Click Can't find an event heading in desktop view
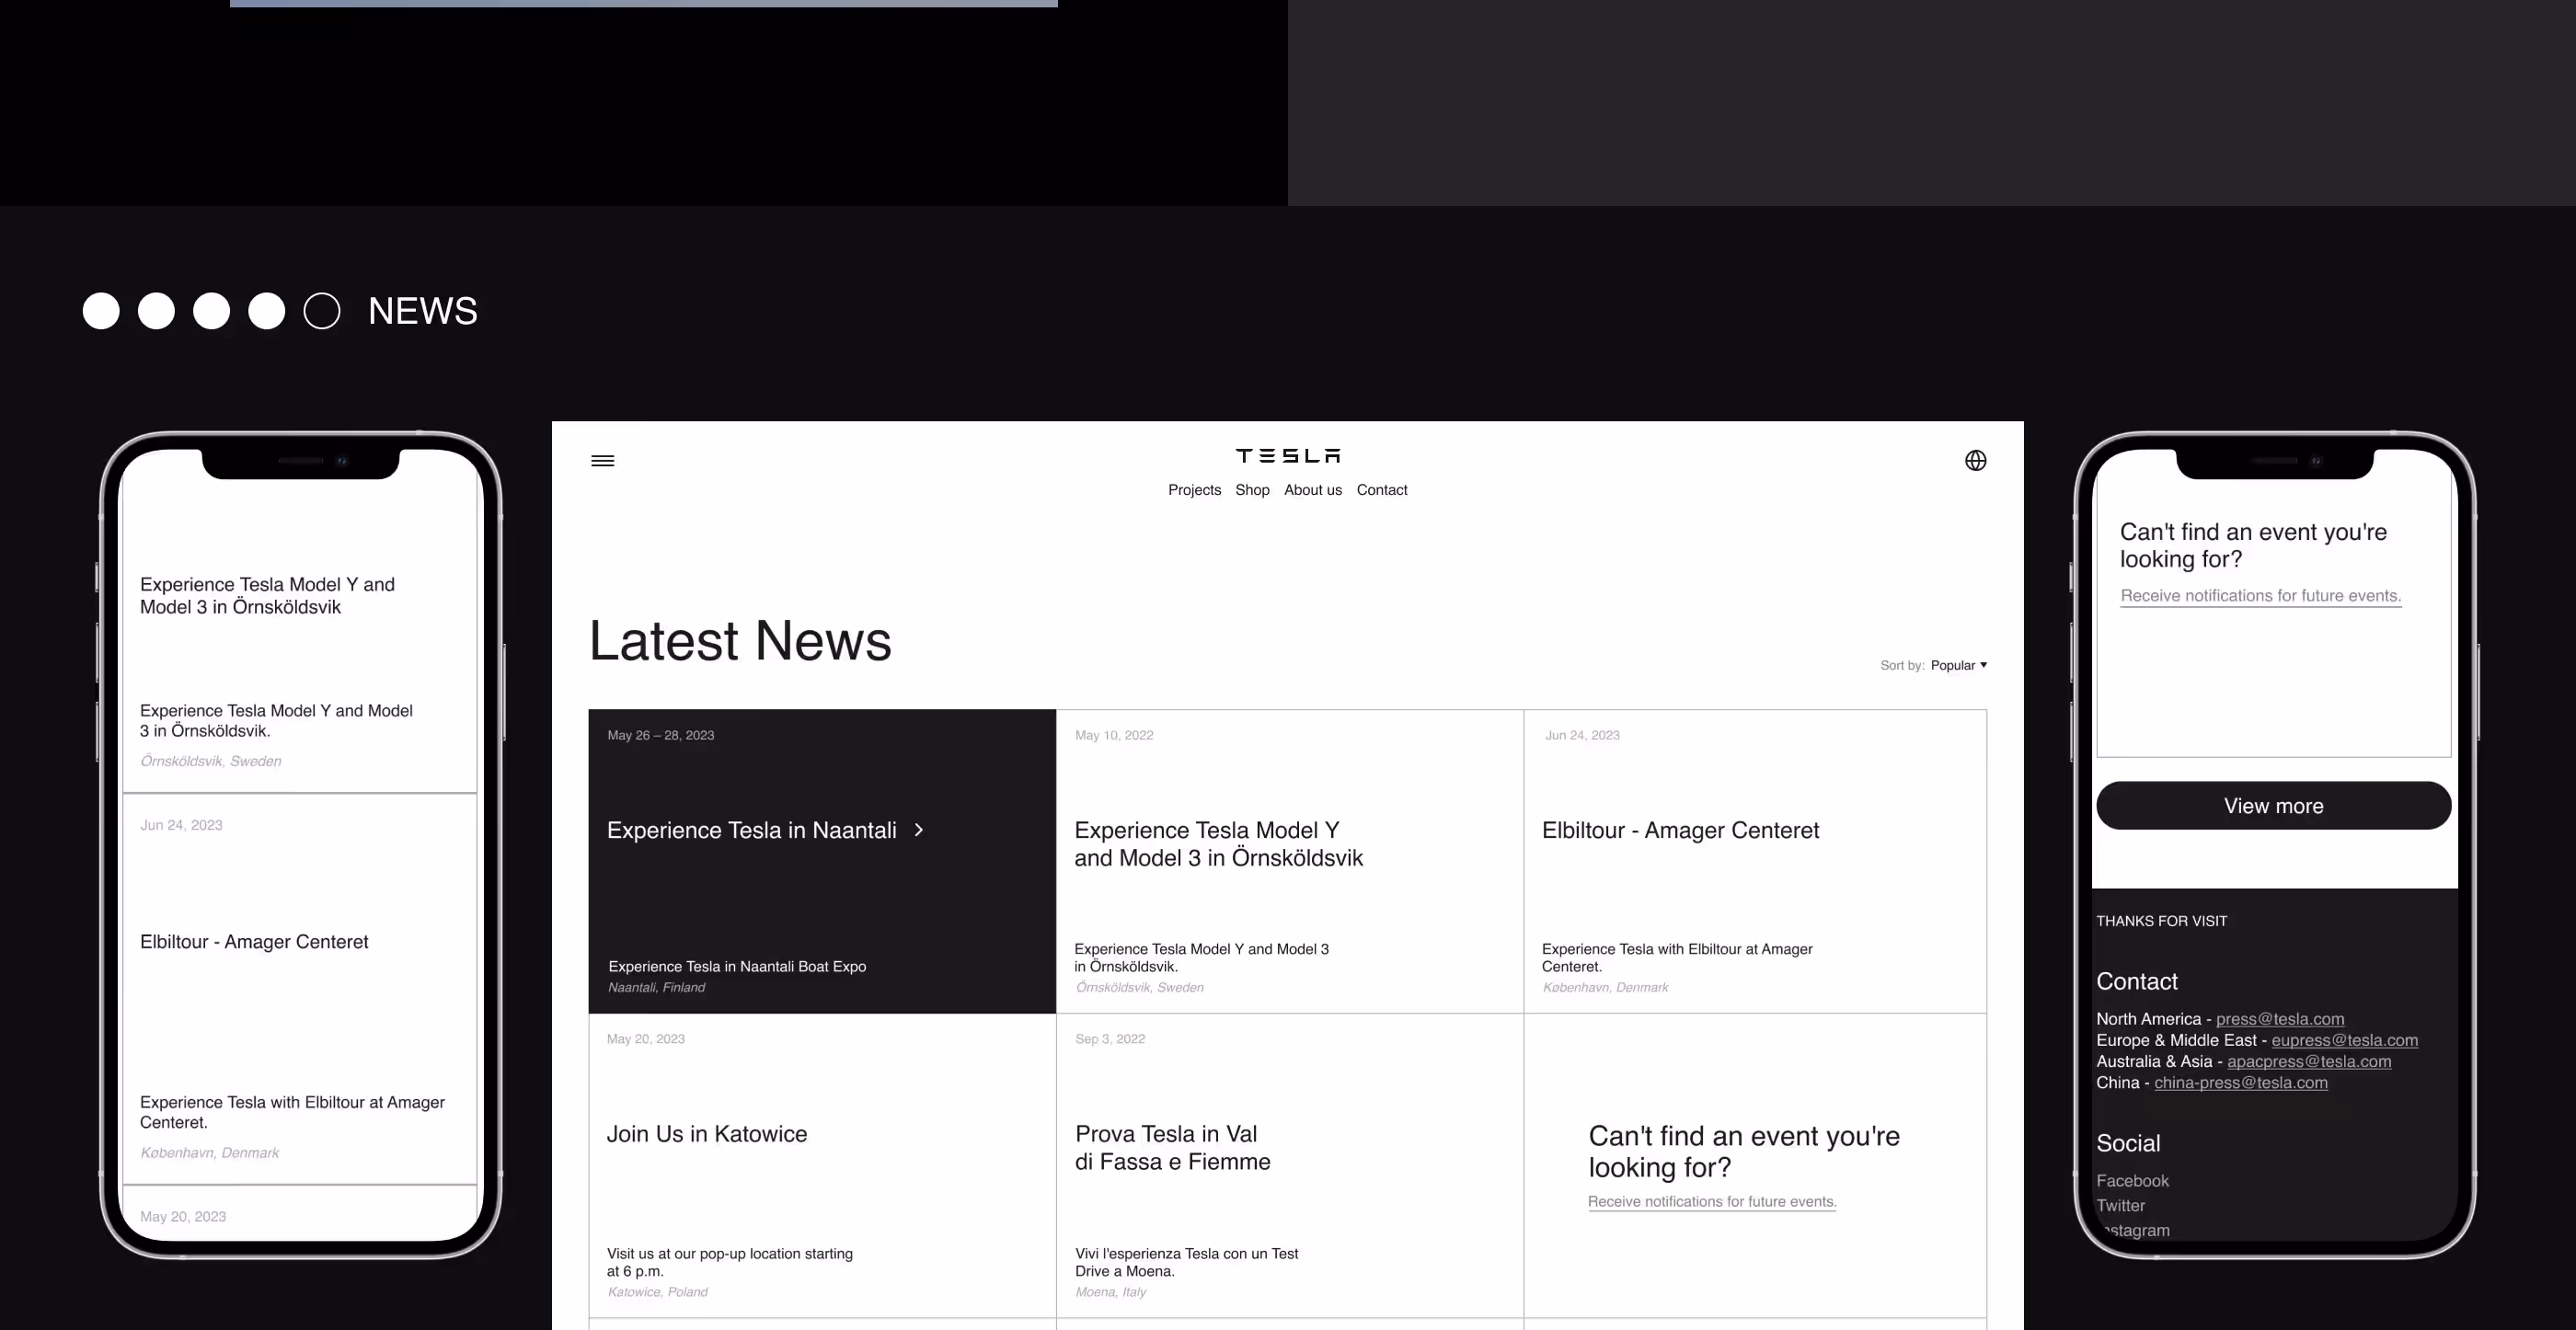 [1744, 1152]
